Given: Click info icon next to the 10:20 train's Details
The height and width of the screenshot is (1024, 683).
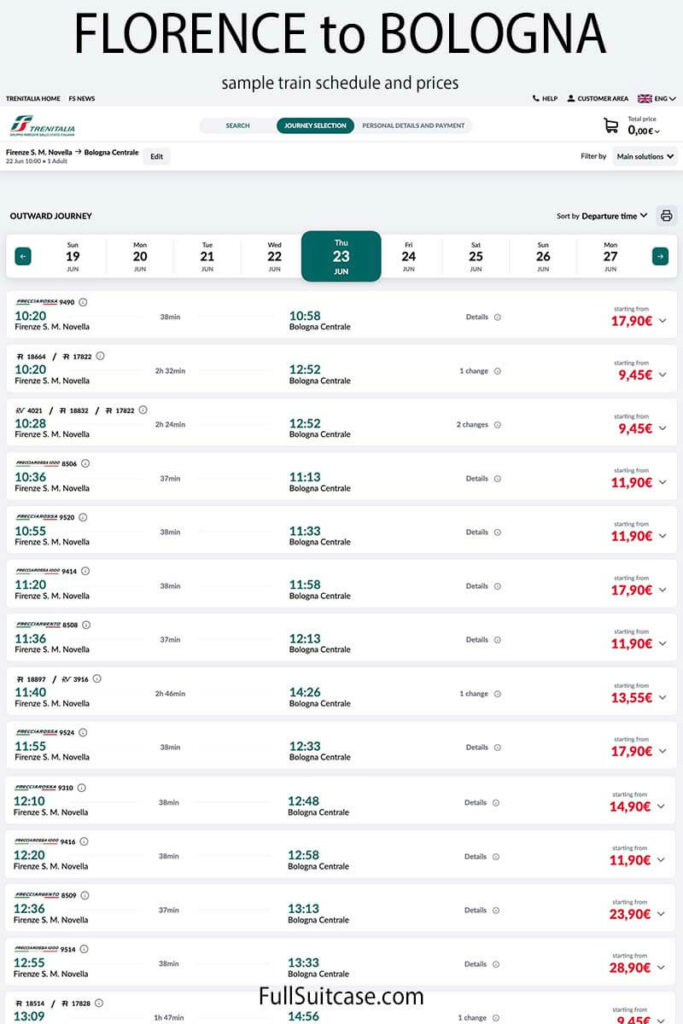Looking at the screenshot, I should pyautogui.click(x=497, y=317).
